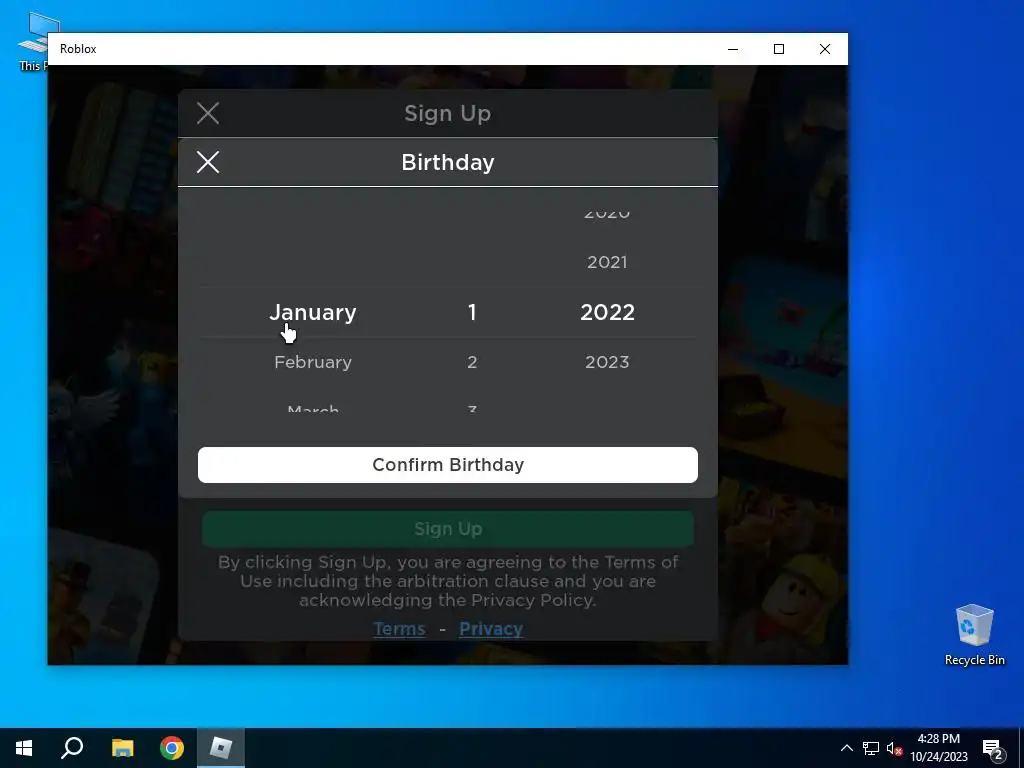The height and width of the screenshot is (768, 1024).
Task: Select the Recycle Bin desktop icon
Action: (974, 635)
